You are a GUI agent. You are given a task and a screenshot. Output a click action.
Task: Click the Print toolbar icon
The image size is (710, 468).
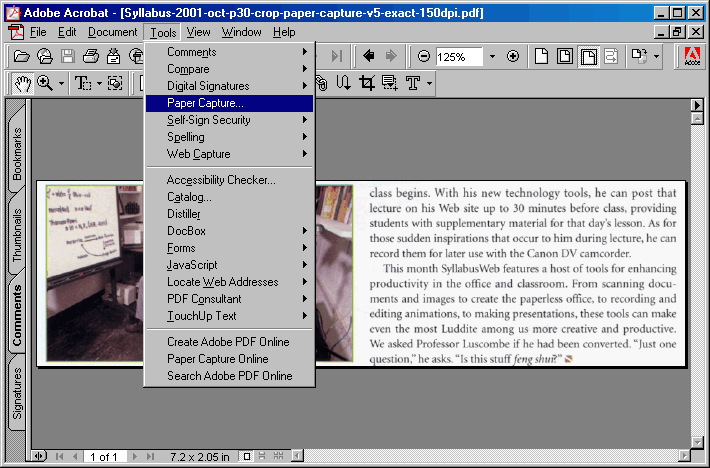(91, 56)
